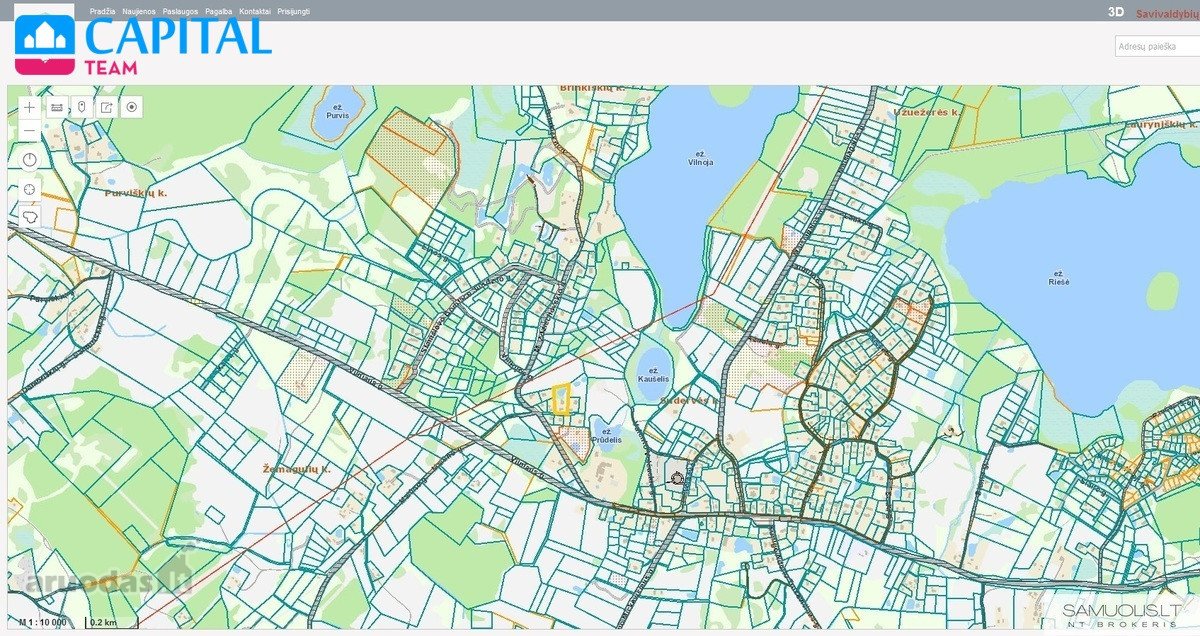Click the Brinkiškių k. village label
The image size is (1200, 636).
coord(592,88)
